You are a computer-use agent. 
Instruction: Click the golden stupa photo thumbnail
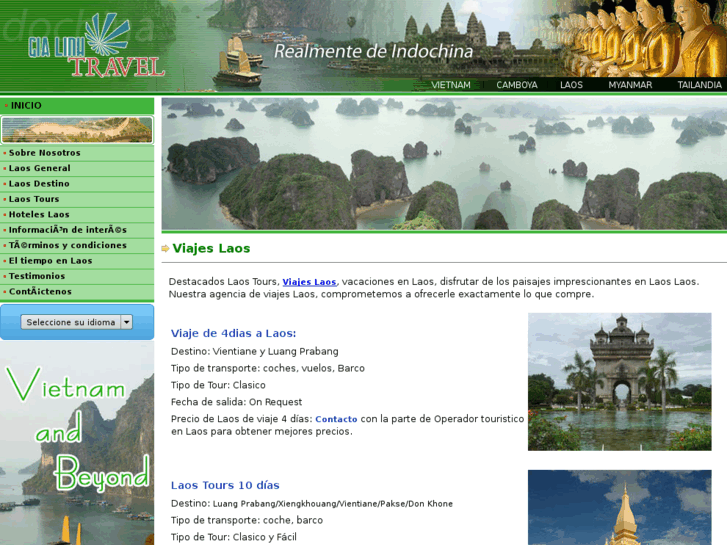pos(619,507)
